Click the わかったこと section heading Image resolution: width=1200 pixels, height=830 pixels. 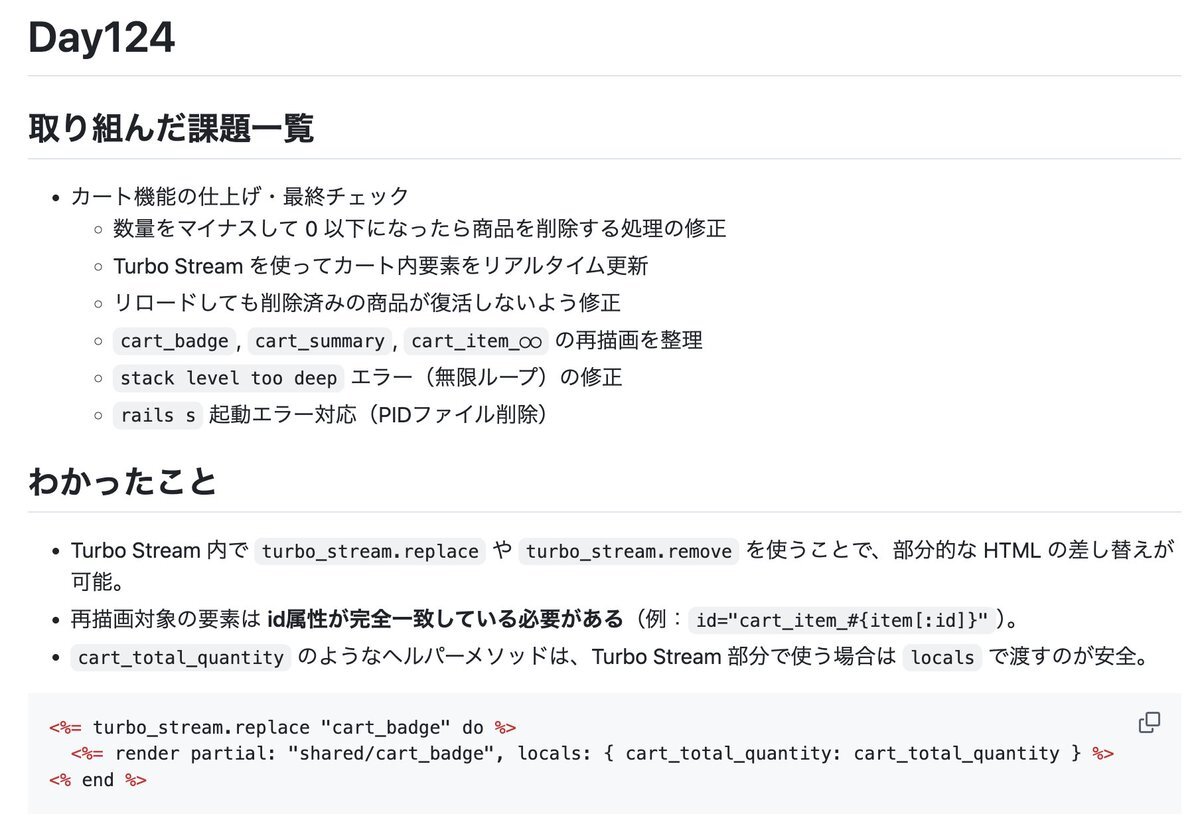pos(123,481)
